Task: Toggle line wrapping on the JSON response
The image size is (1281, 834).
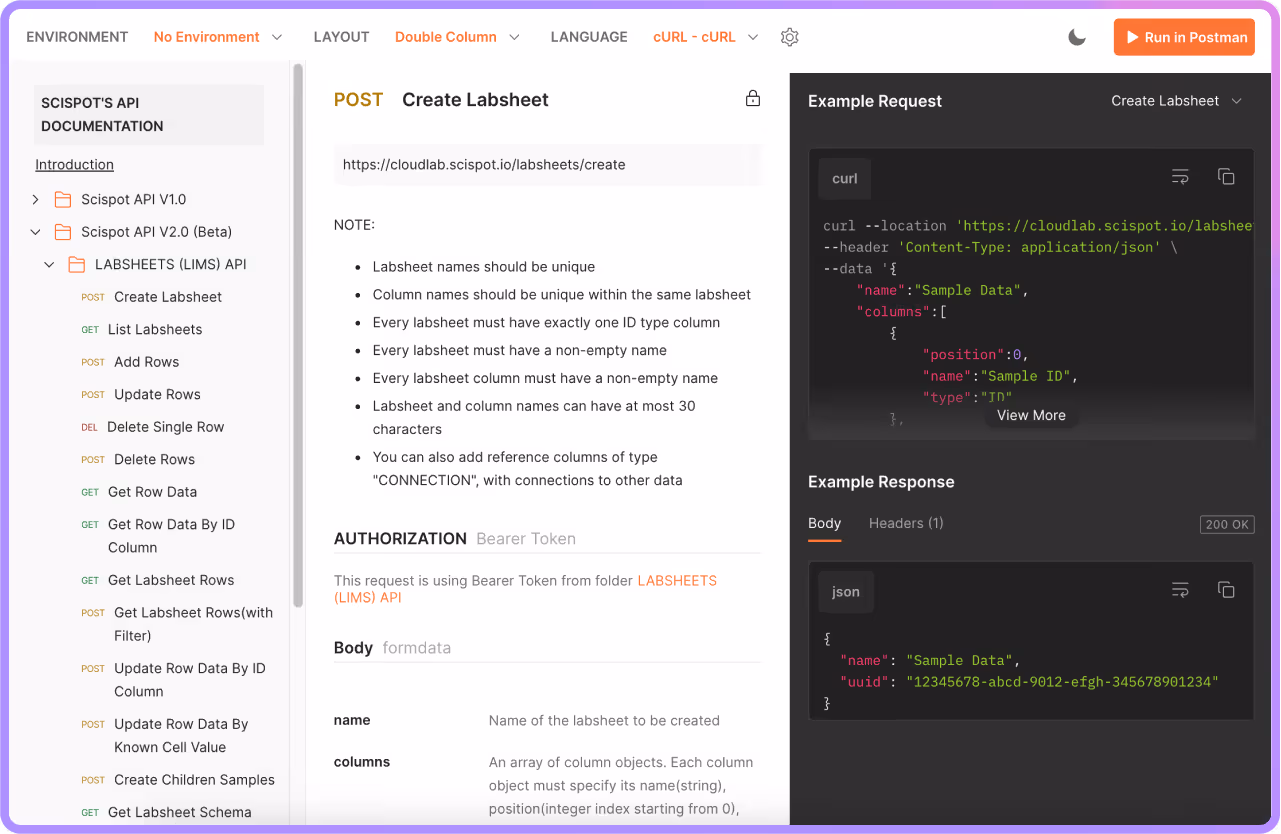Action: (1180, 591)
